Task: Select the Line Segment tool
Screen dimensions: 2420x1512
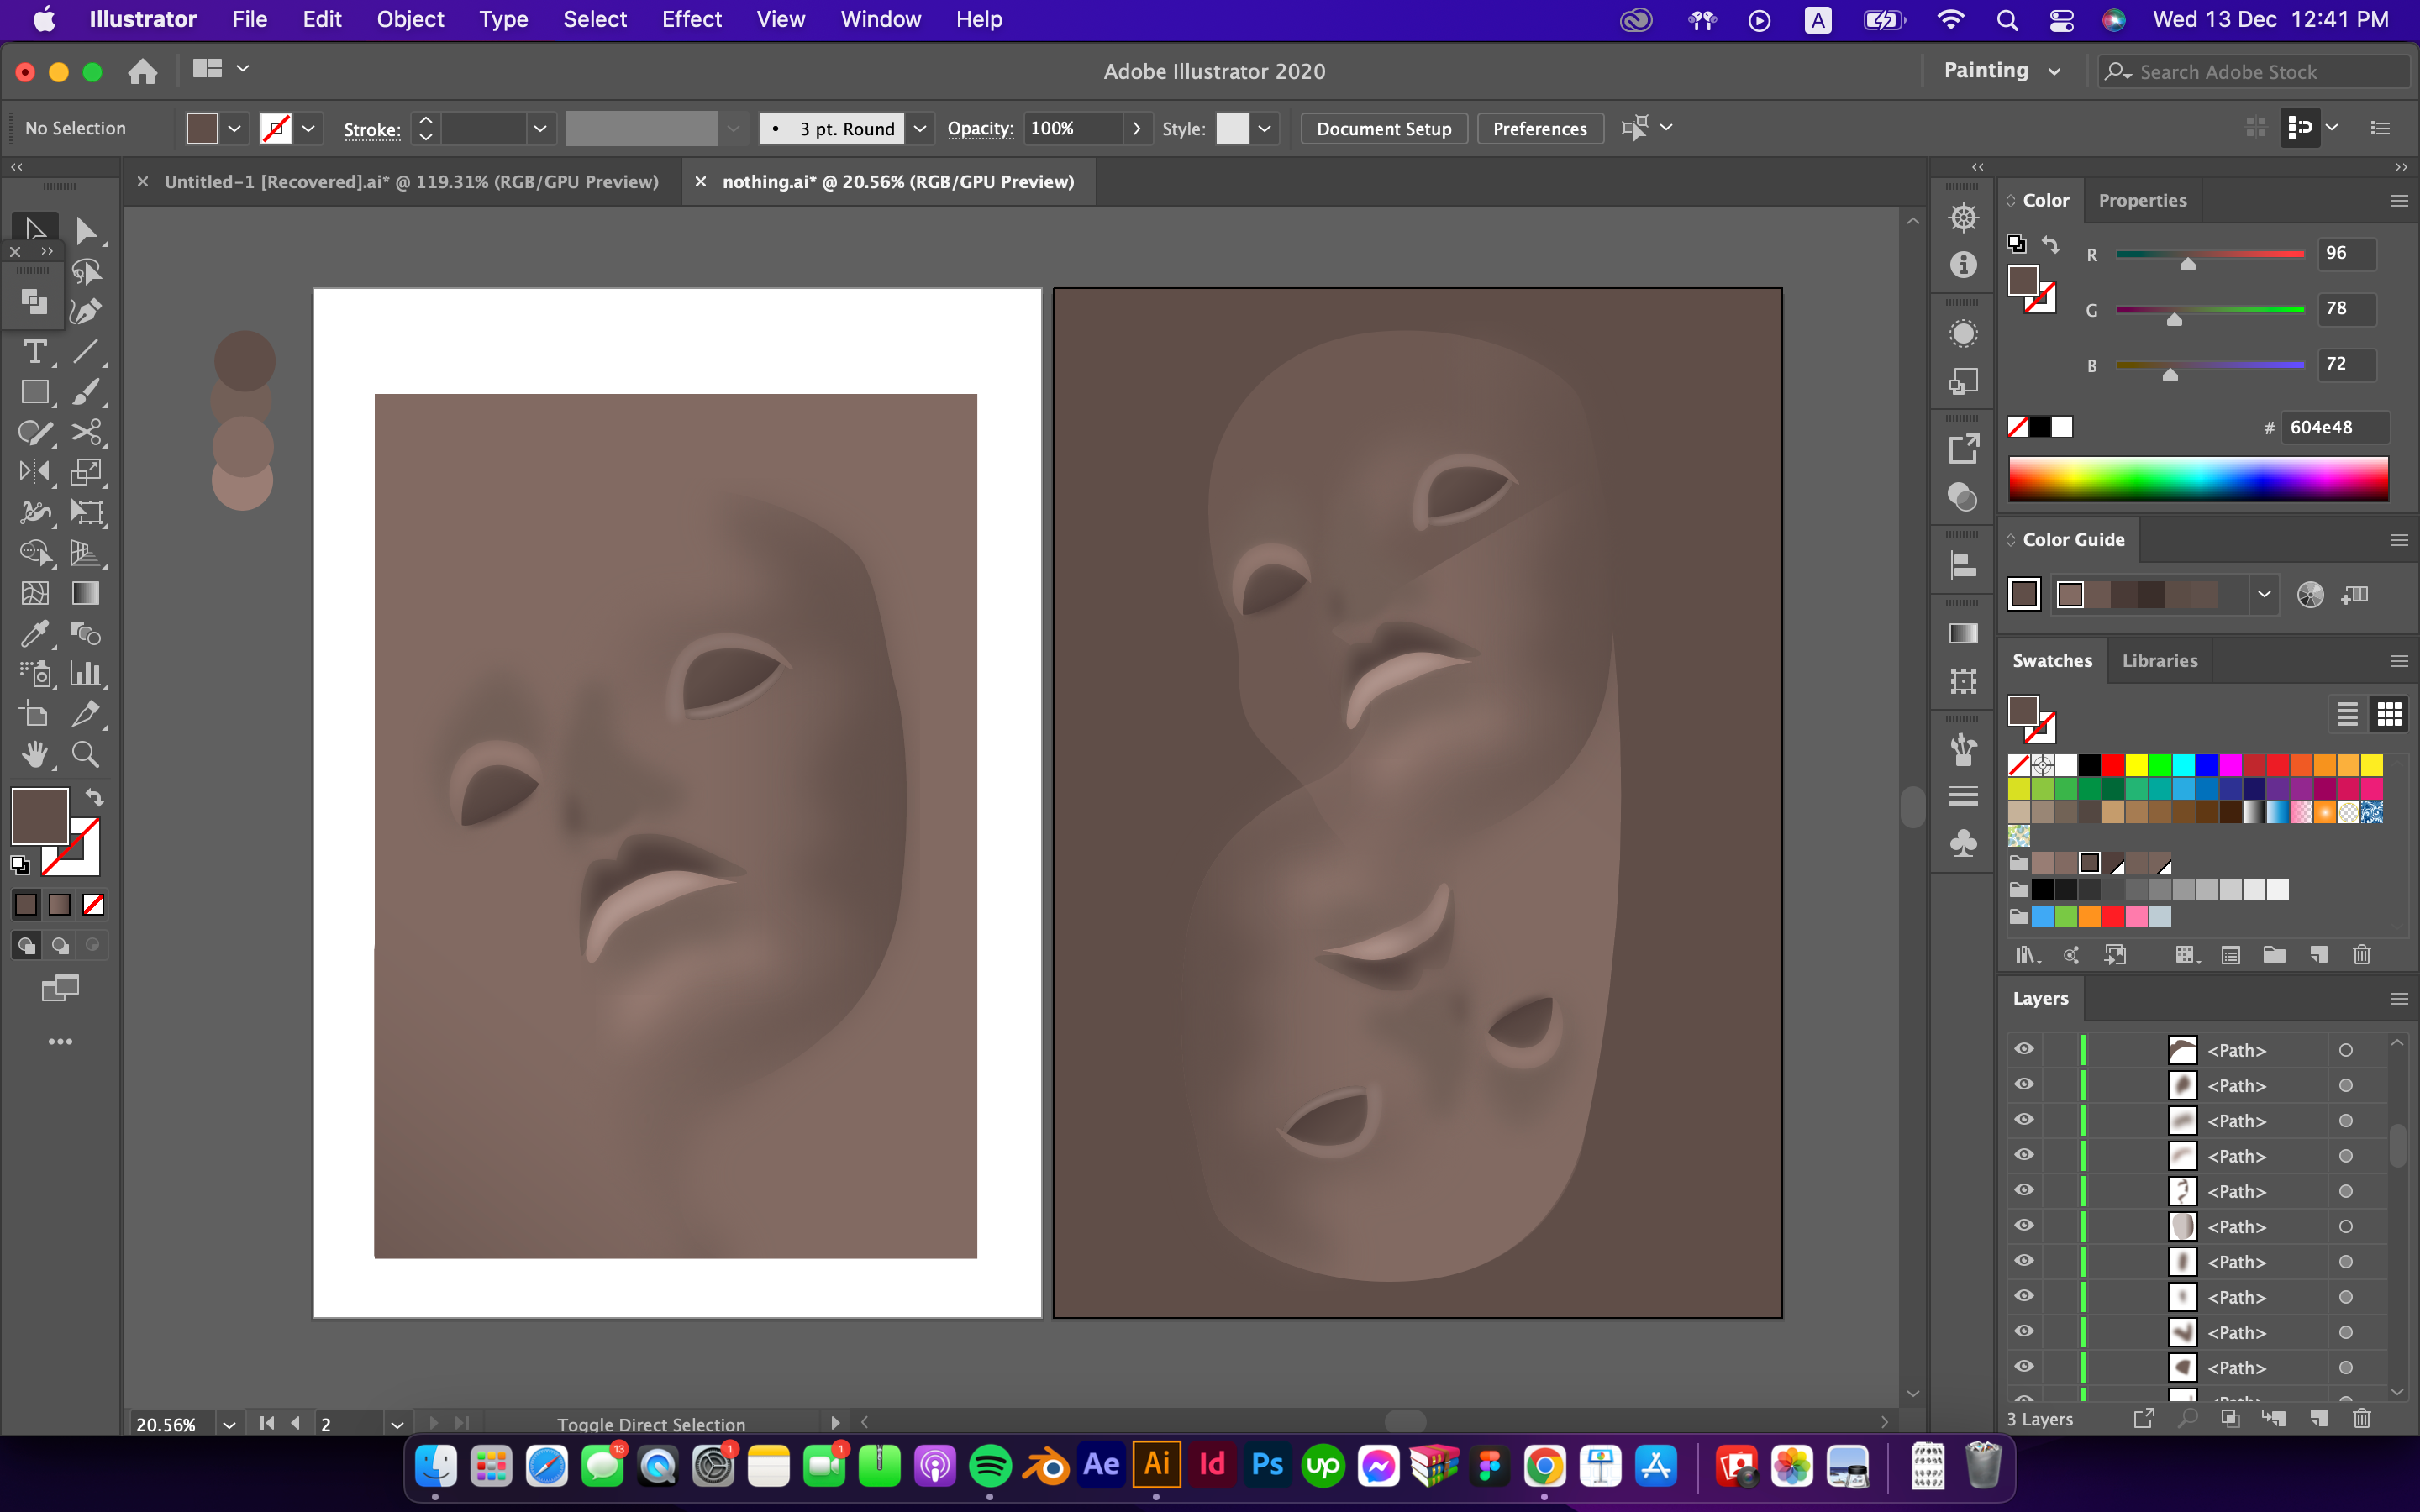Action: click(86, 351)
